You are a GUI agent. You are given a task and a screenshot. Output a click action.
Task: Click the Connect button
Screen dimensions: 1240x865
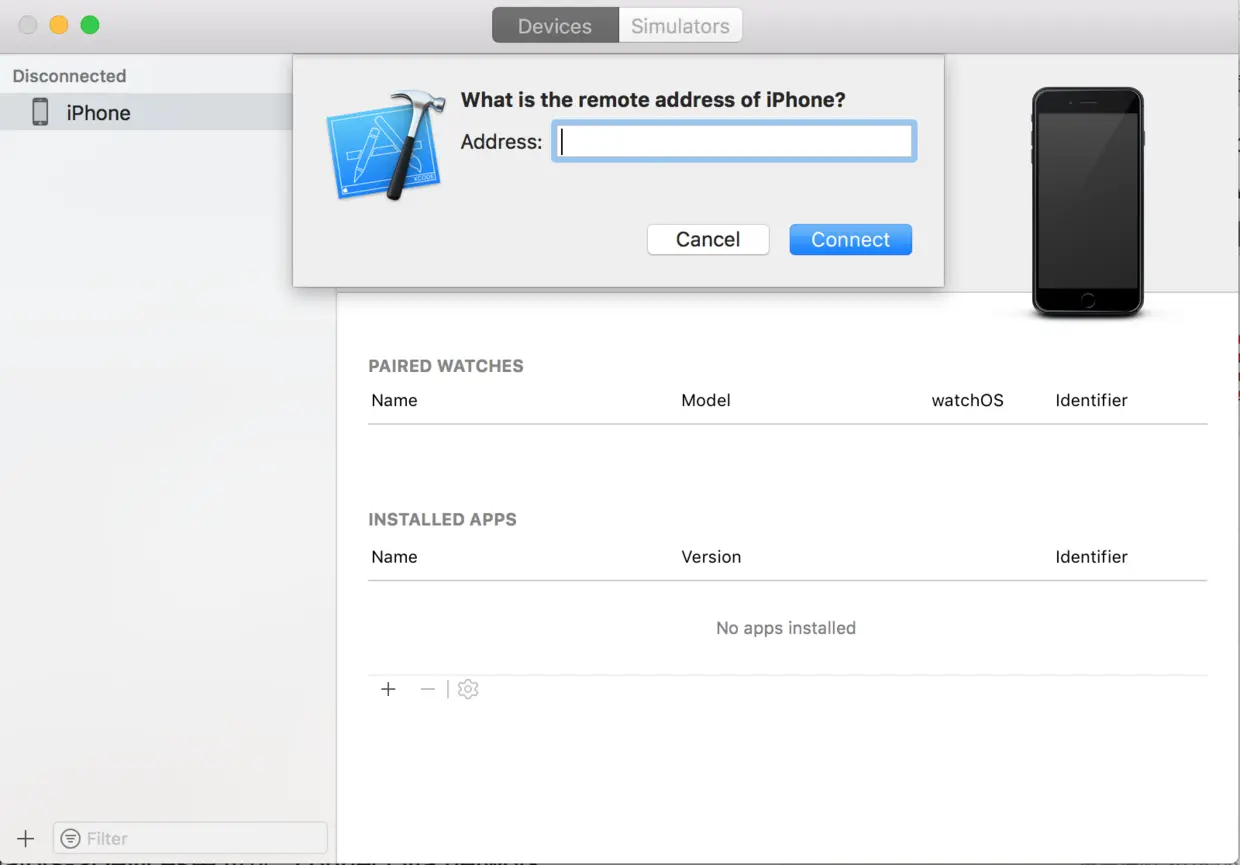[851, 239]
